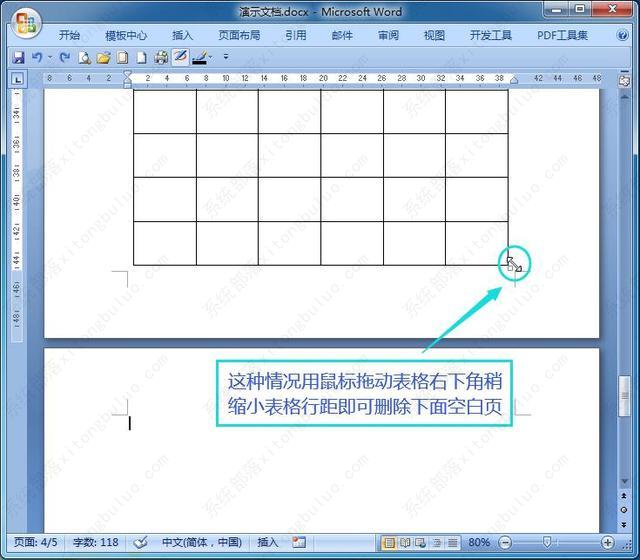Toggle the draw table pen tool
This screenshot has width=640, height=560.
(x=180, y=57)
